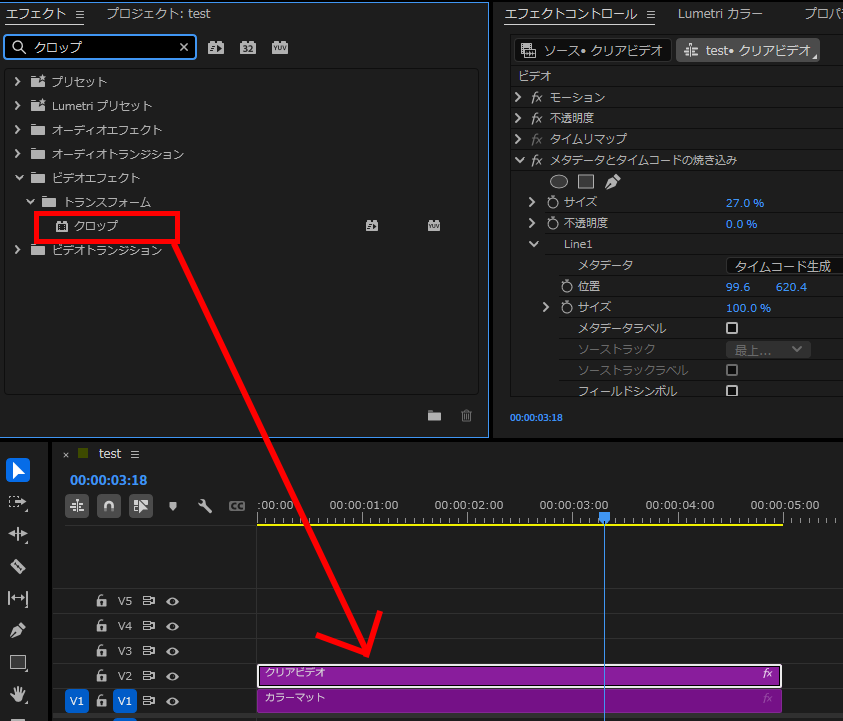Filter by accelerated effects icon
The width and height of the screenshot is (843, 721).
216,48
